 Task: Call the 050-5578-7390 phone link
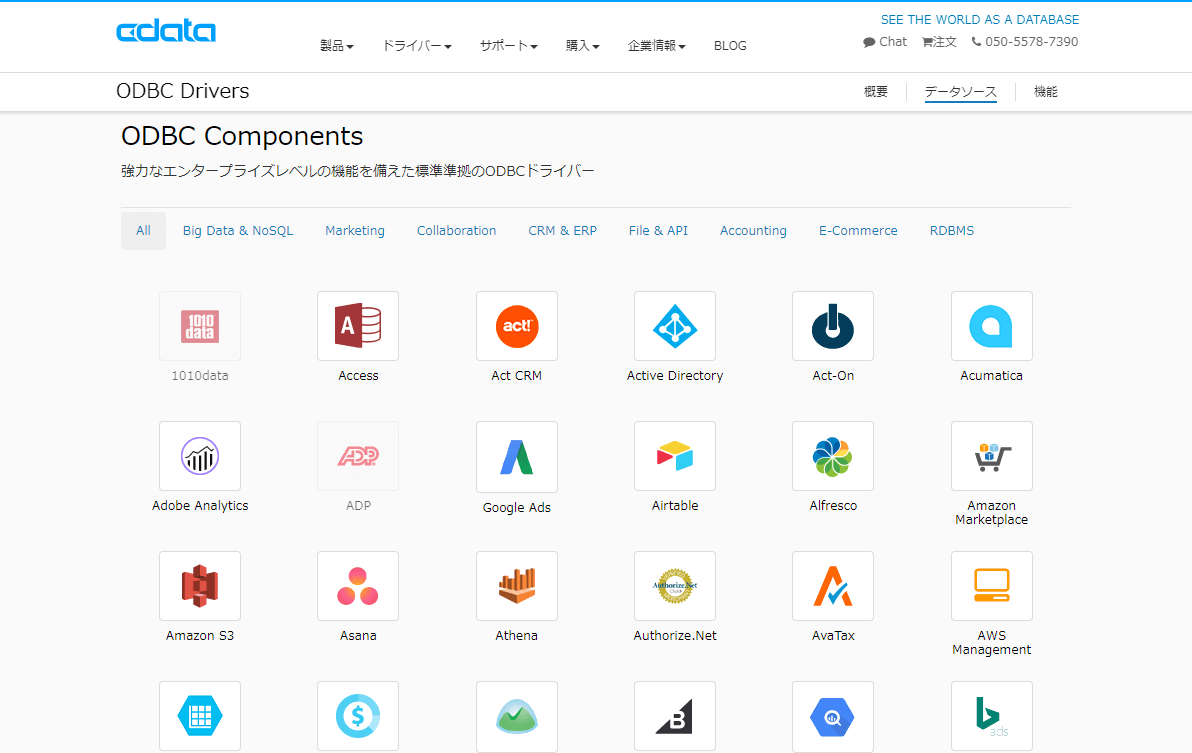pos(1025,42)
